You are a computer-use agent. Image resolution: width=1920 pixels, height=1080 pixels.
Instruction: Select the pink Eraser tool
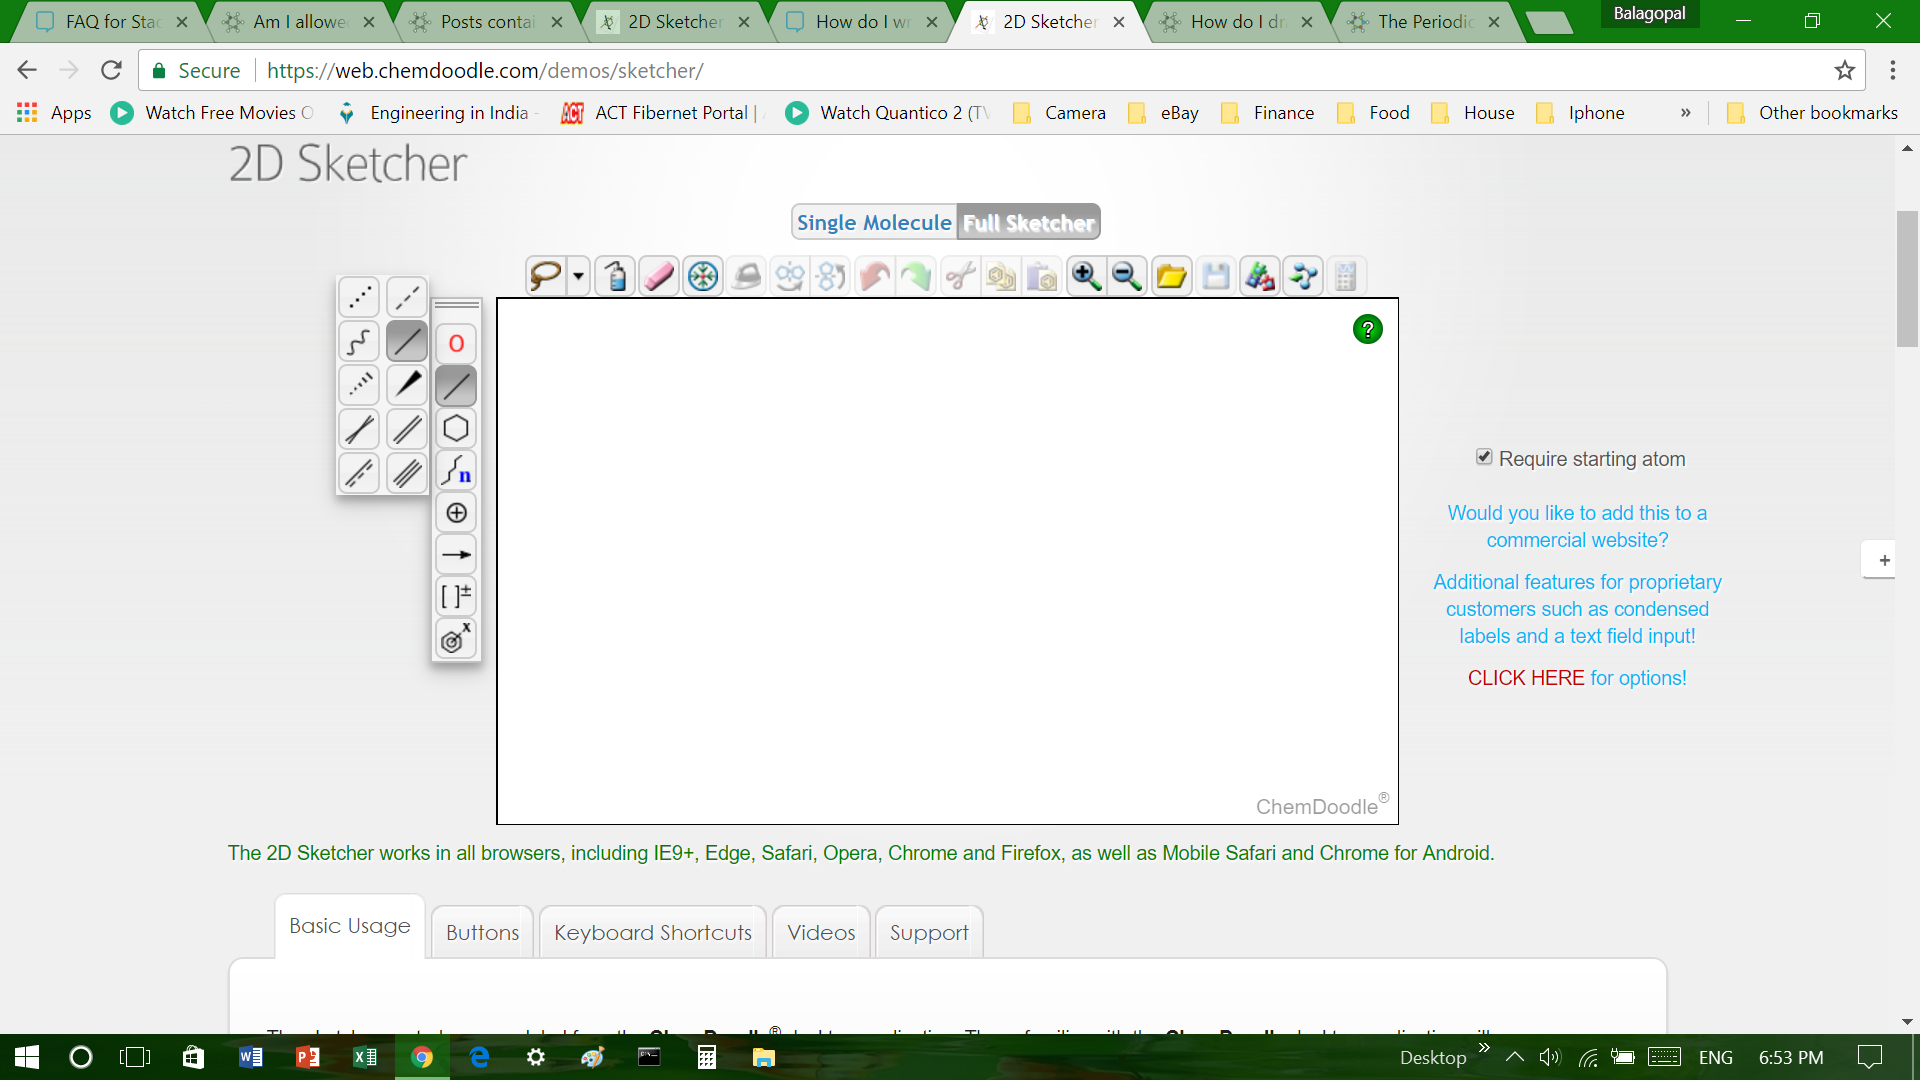(x=660, y=276)
